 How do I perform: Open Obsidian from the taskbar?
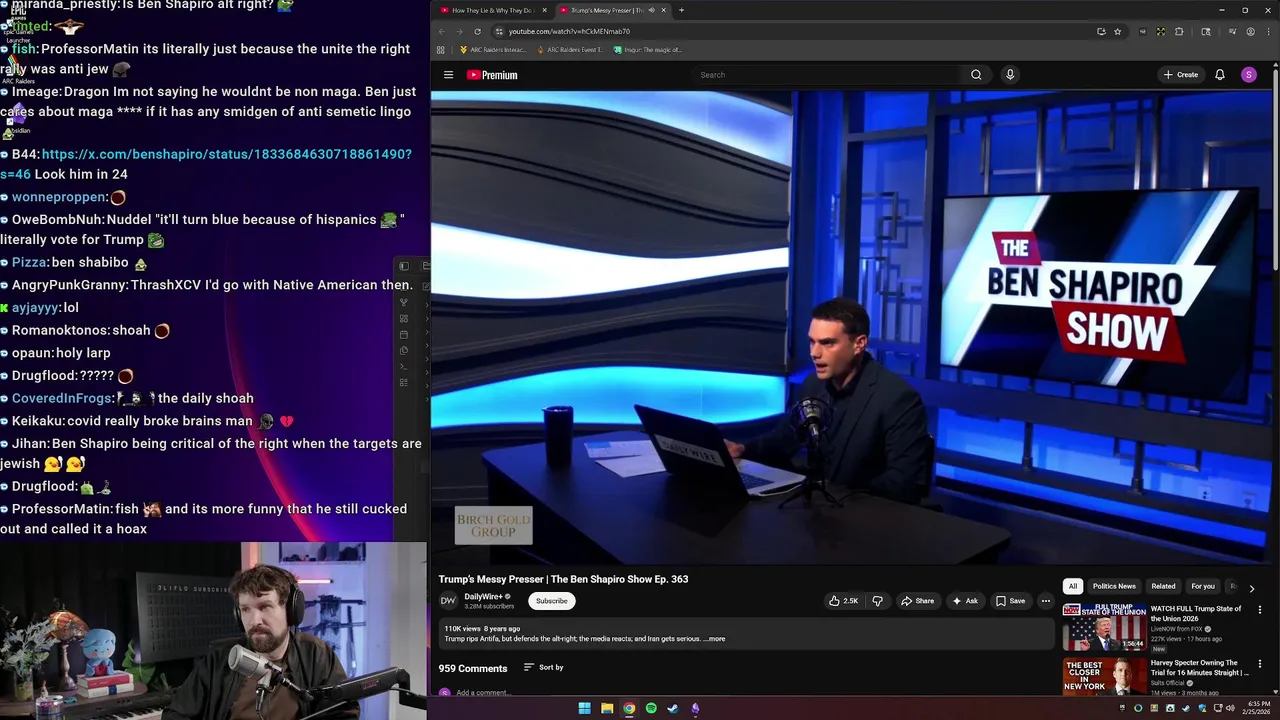coord(695,708)
